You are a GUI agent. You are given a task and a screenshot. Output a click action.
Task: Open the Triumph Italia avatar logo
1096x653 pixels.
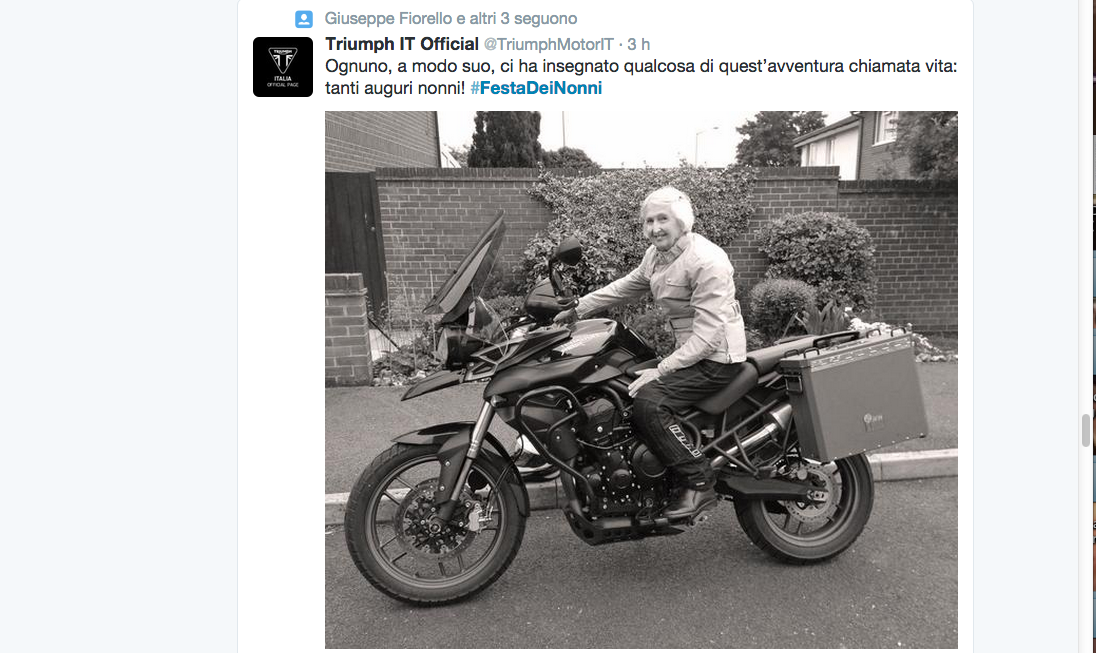click(x=282, y=67)
